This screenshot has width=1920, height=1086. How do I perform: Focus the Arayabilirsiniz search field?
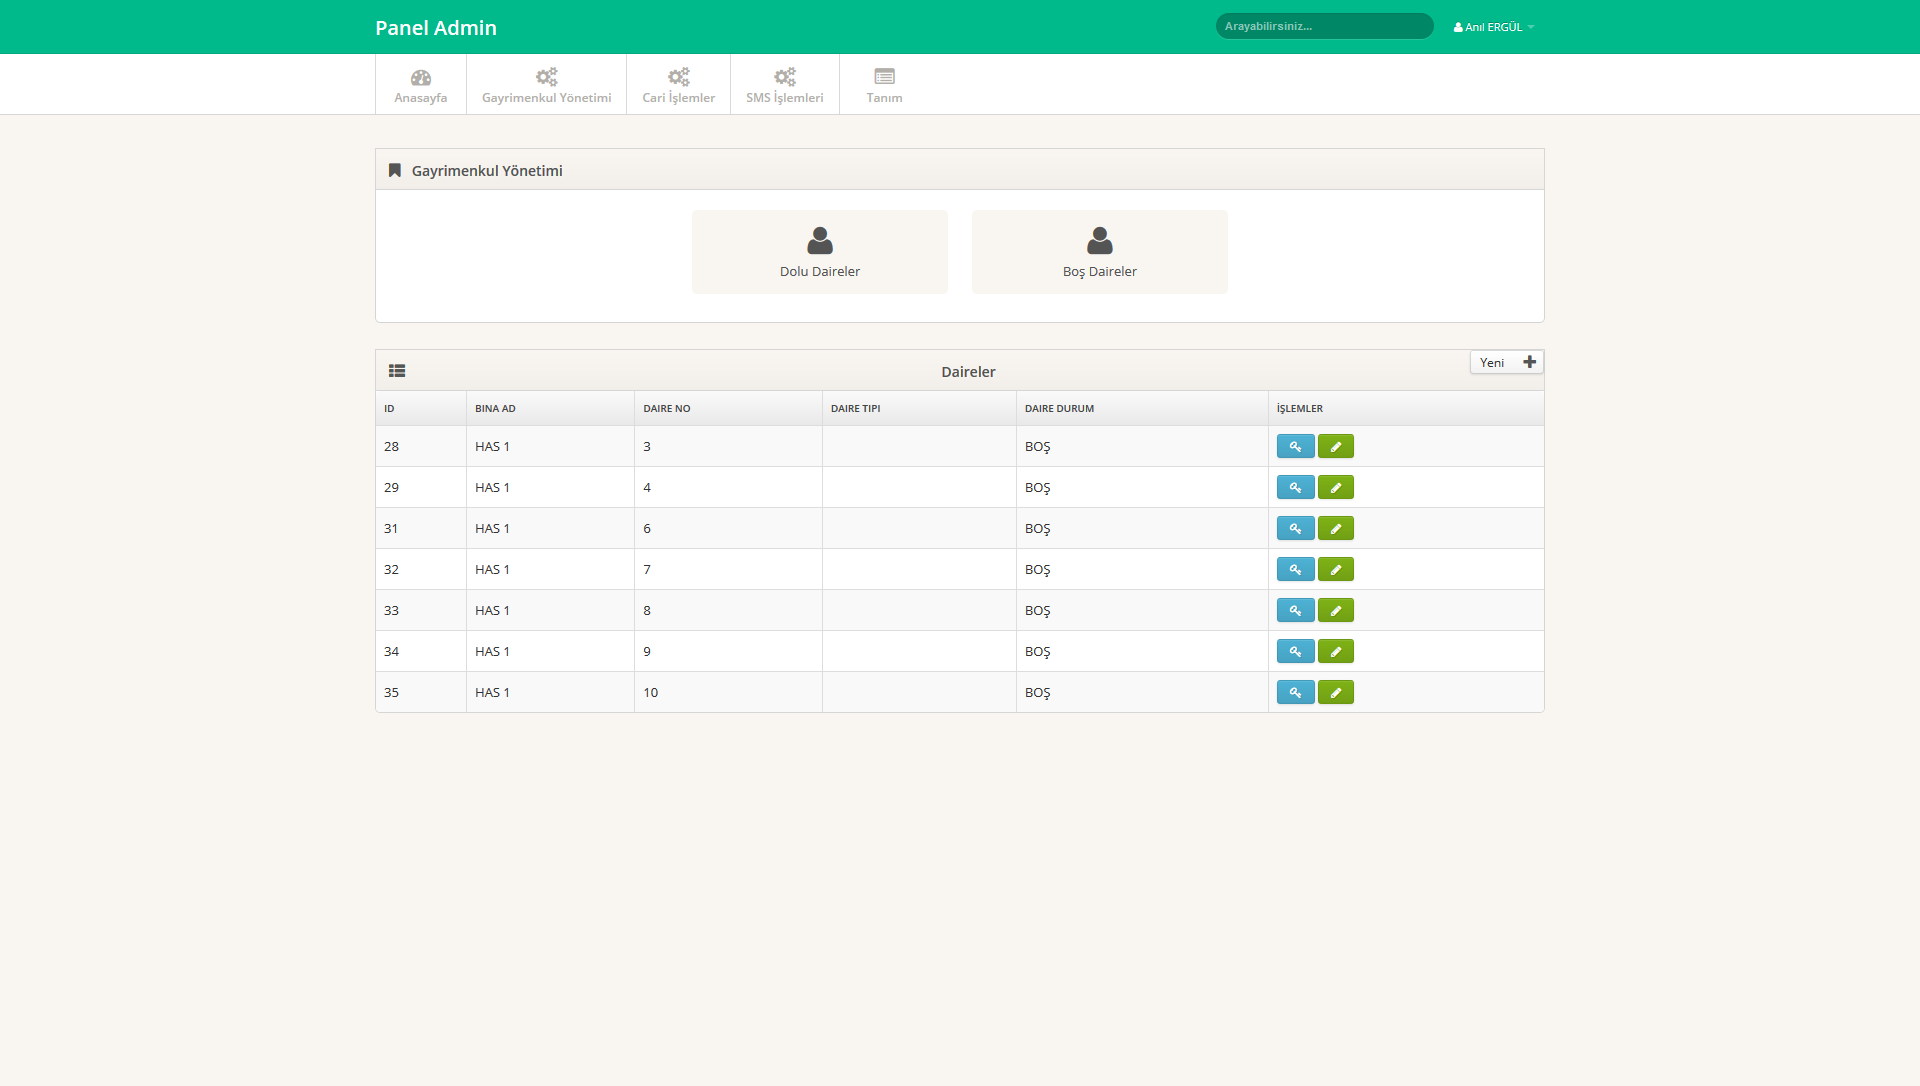pyautogui.click(x=1324, y=26)
